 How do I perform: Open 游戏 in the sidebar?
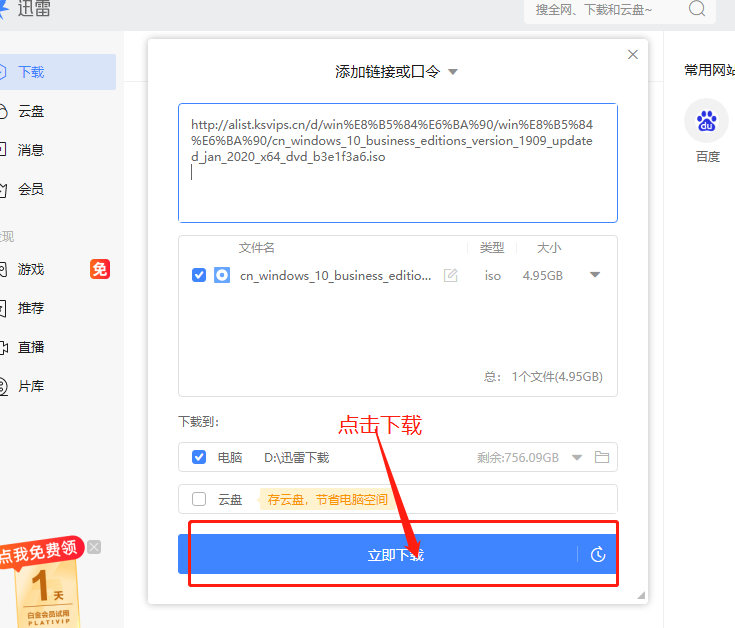(31, 269)
